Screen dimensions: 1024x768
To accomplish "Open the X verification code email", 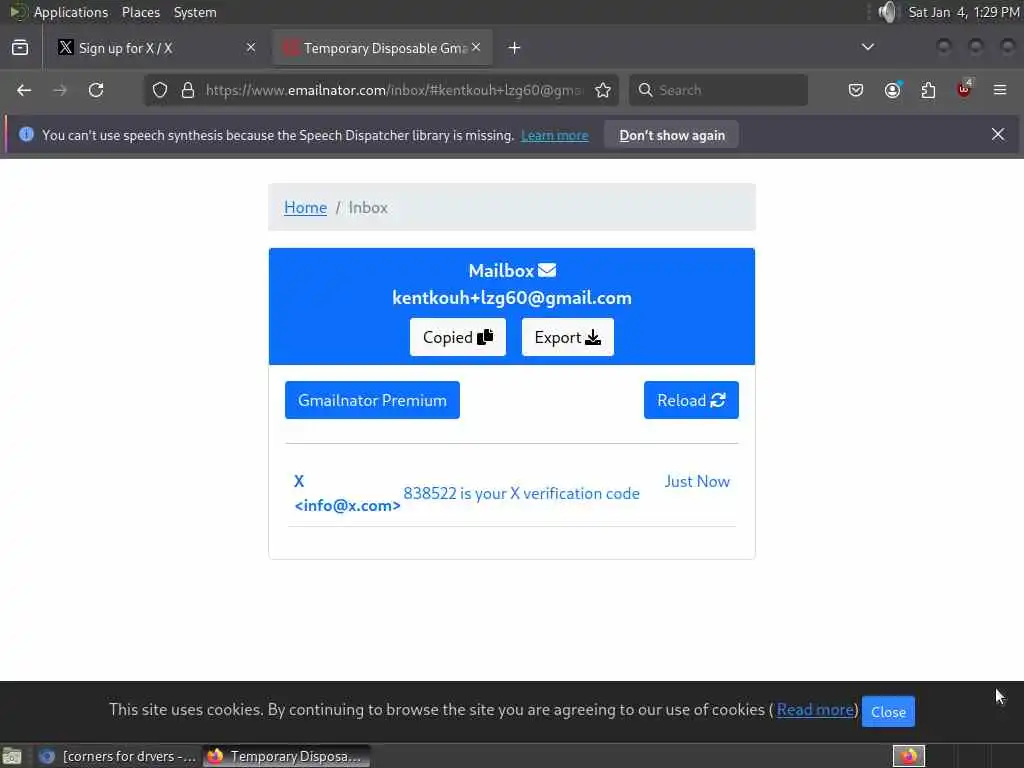I will pyautogui.click(x=521, y=493).
